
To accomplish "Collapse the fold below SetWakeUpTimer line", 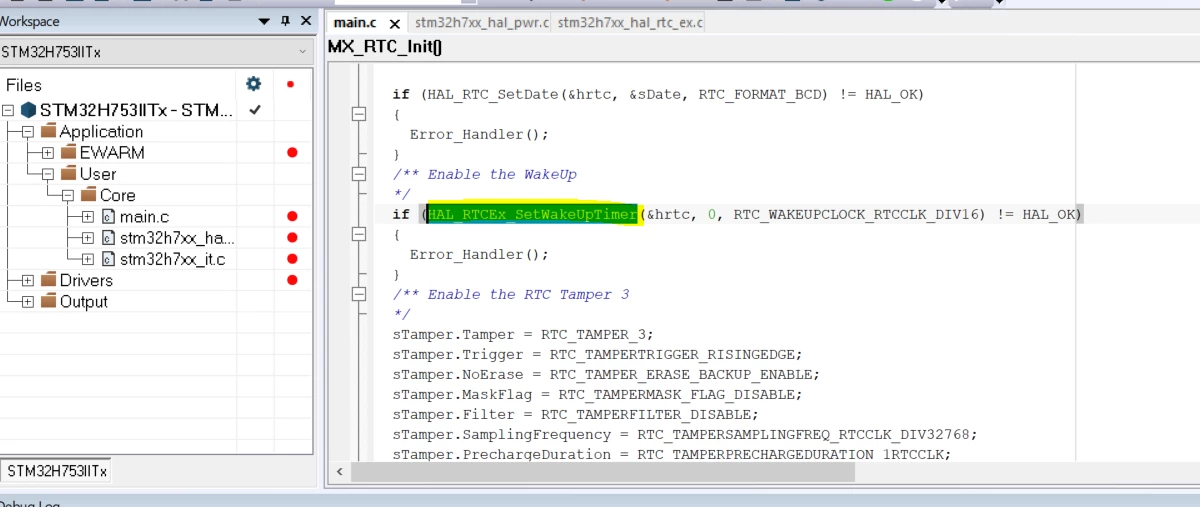I will click(x=359, y=234).
